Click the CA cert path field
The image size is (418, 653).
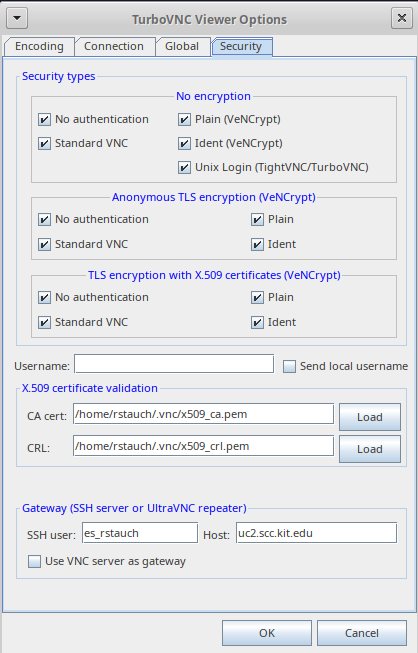point(203,414)
